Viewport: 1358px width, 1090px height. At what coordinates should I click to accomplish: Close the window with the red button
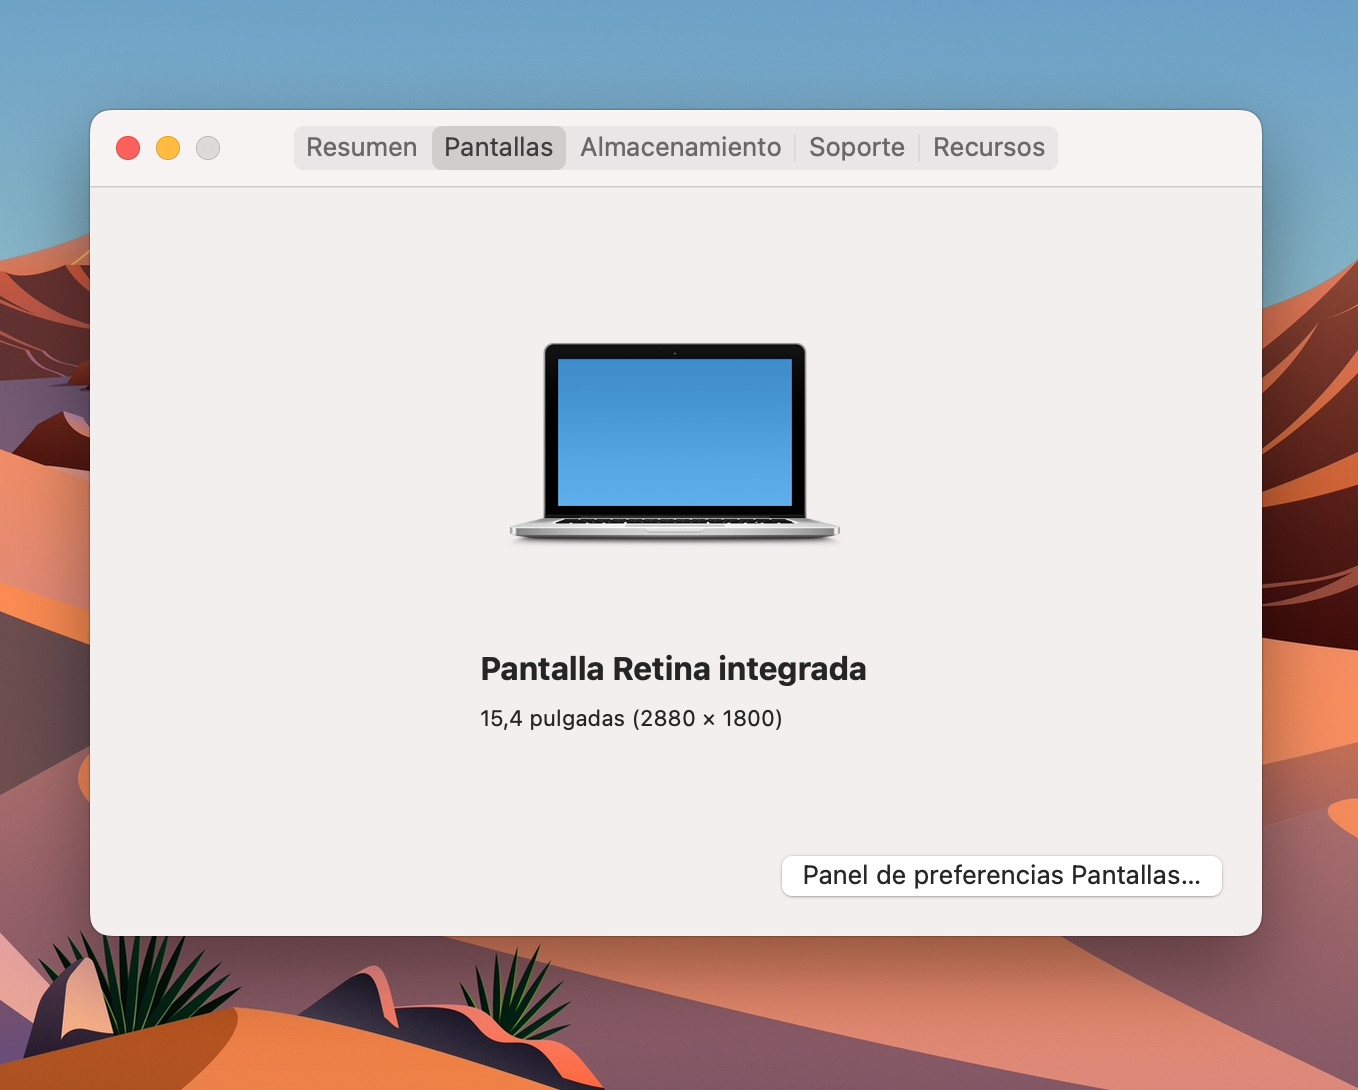(x=128, y=148)
